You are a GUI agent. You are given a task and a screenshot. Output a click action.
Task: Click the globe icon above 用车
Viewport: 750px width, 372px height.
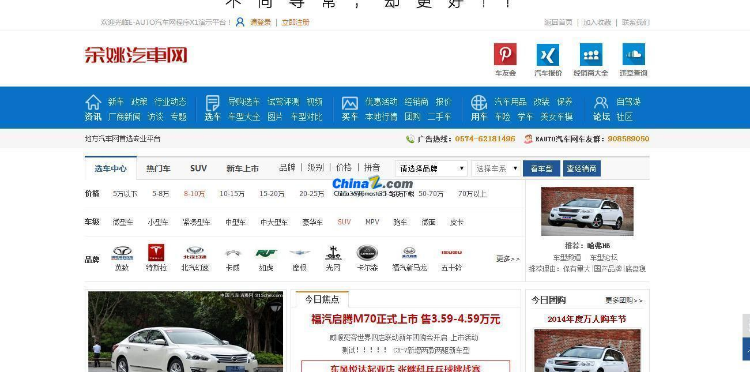pos(479,102)
